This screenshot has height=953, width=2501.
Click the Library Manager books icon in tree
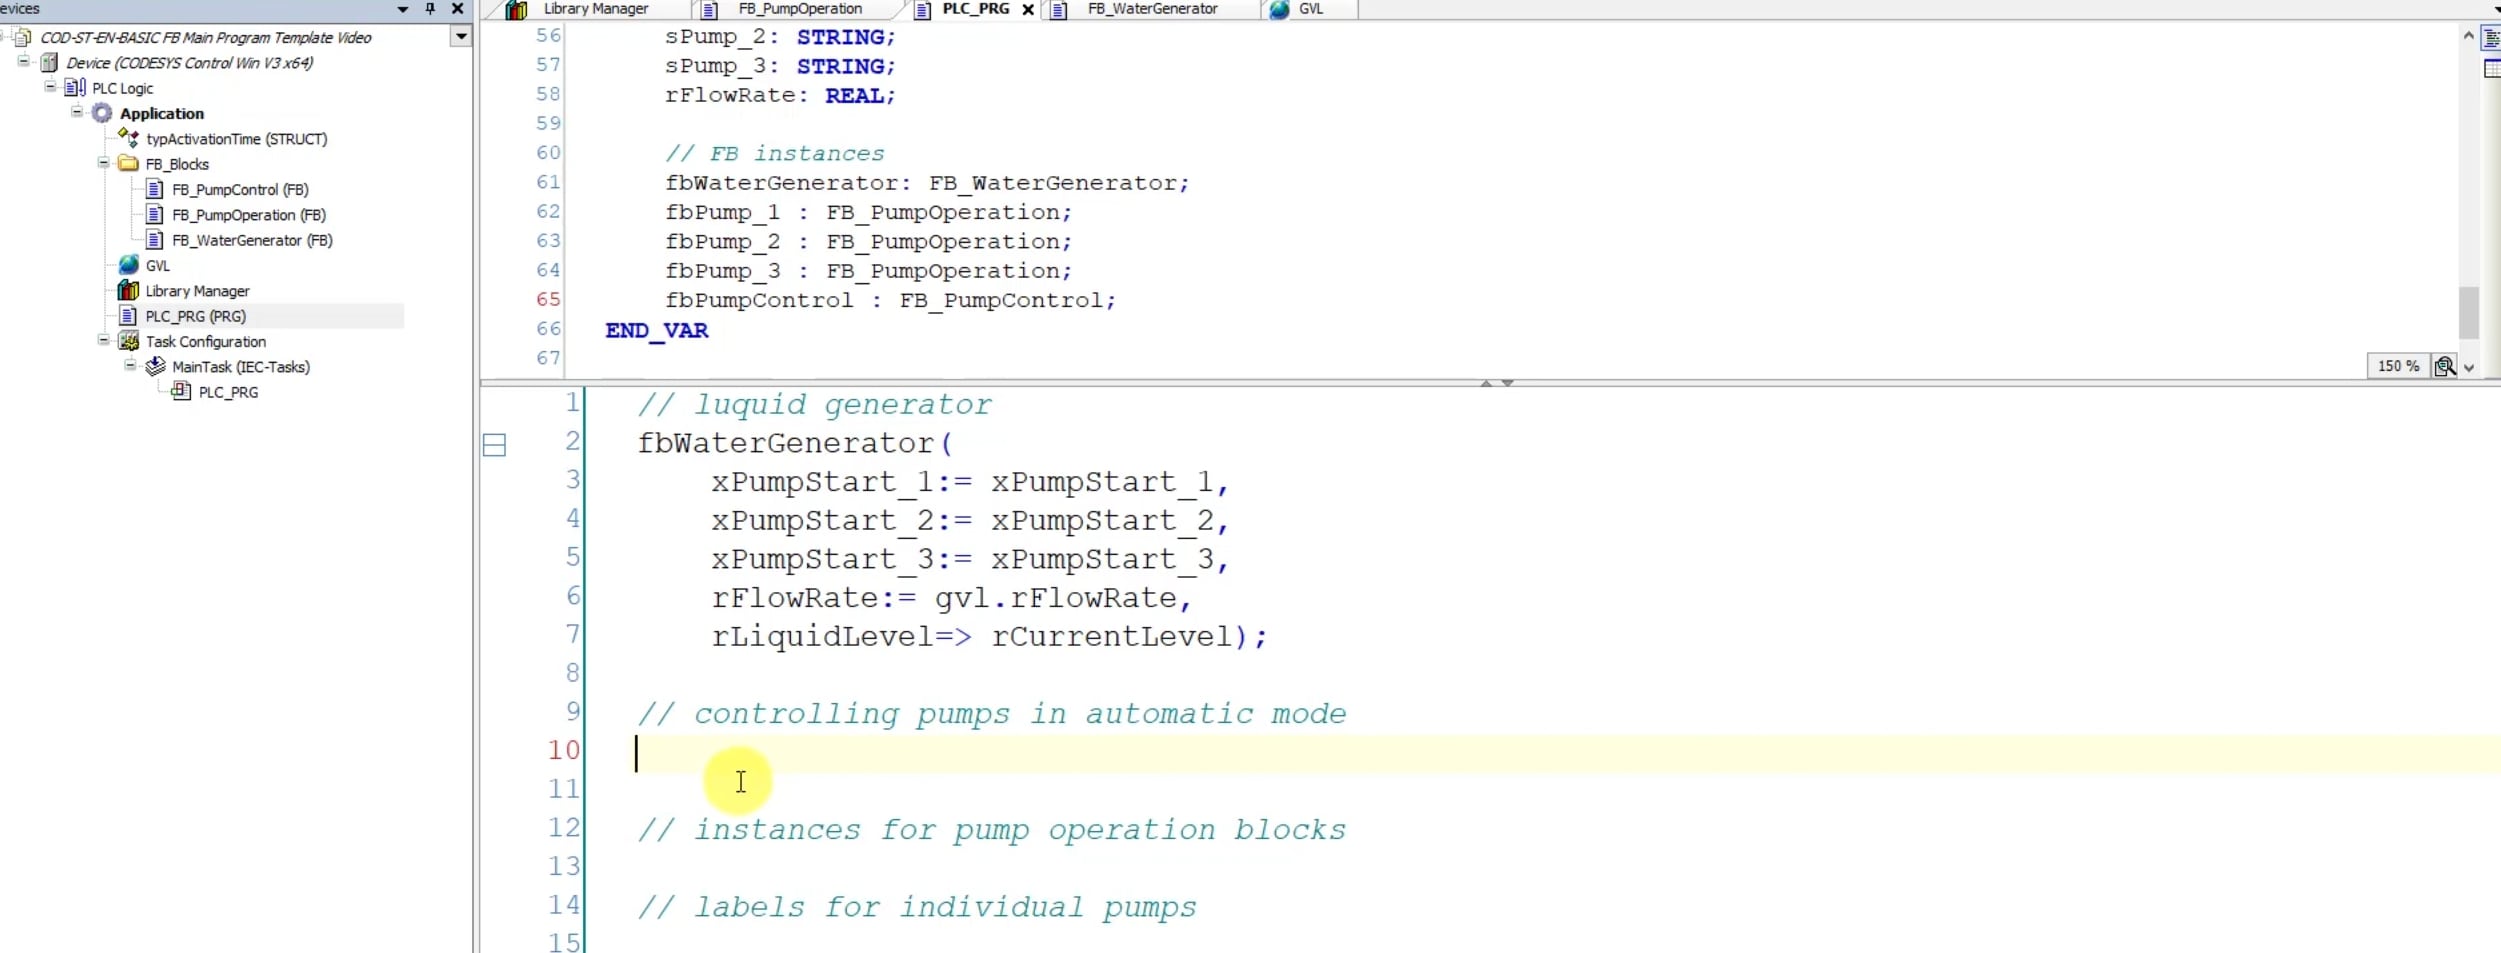click(128, 290)
